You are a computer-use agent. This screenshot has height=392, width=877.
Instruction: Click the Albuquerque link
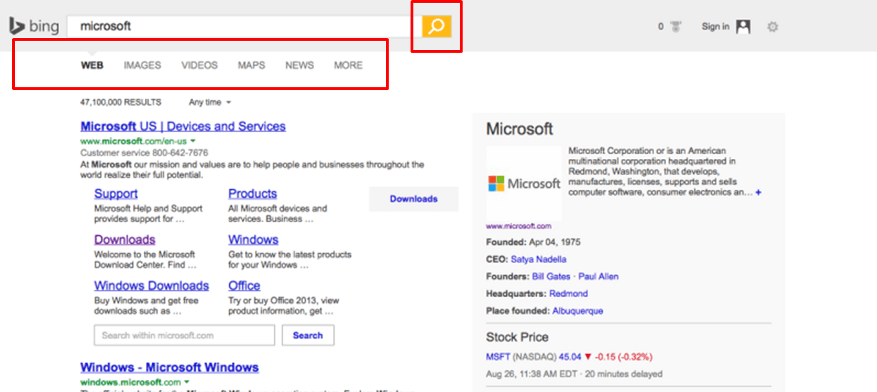tap(578, 310)
